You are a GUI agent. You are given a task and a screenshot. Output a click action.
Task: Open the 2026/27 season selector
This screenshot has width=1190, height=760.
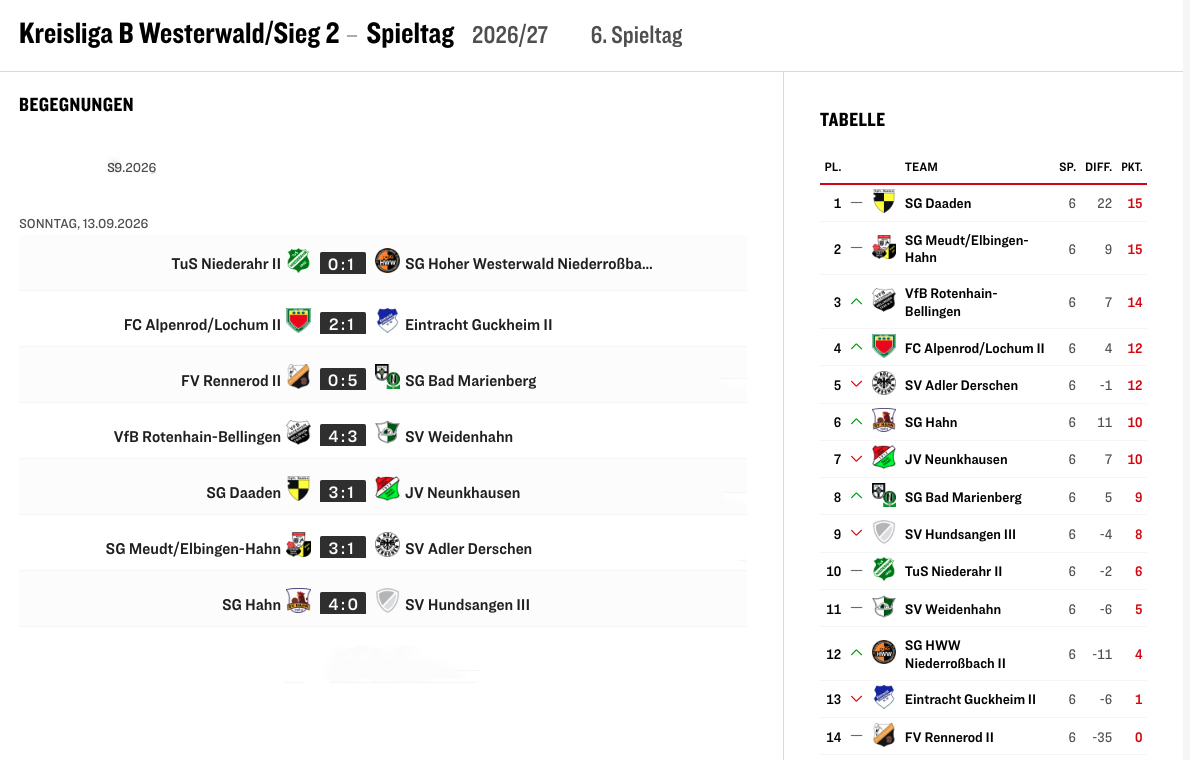coord(510,35)
